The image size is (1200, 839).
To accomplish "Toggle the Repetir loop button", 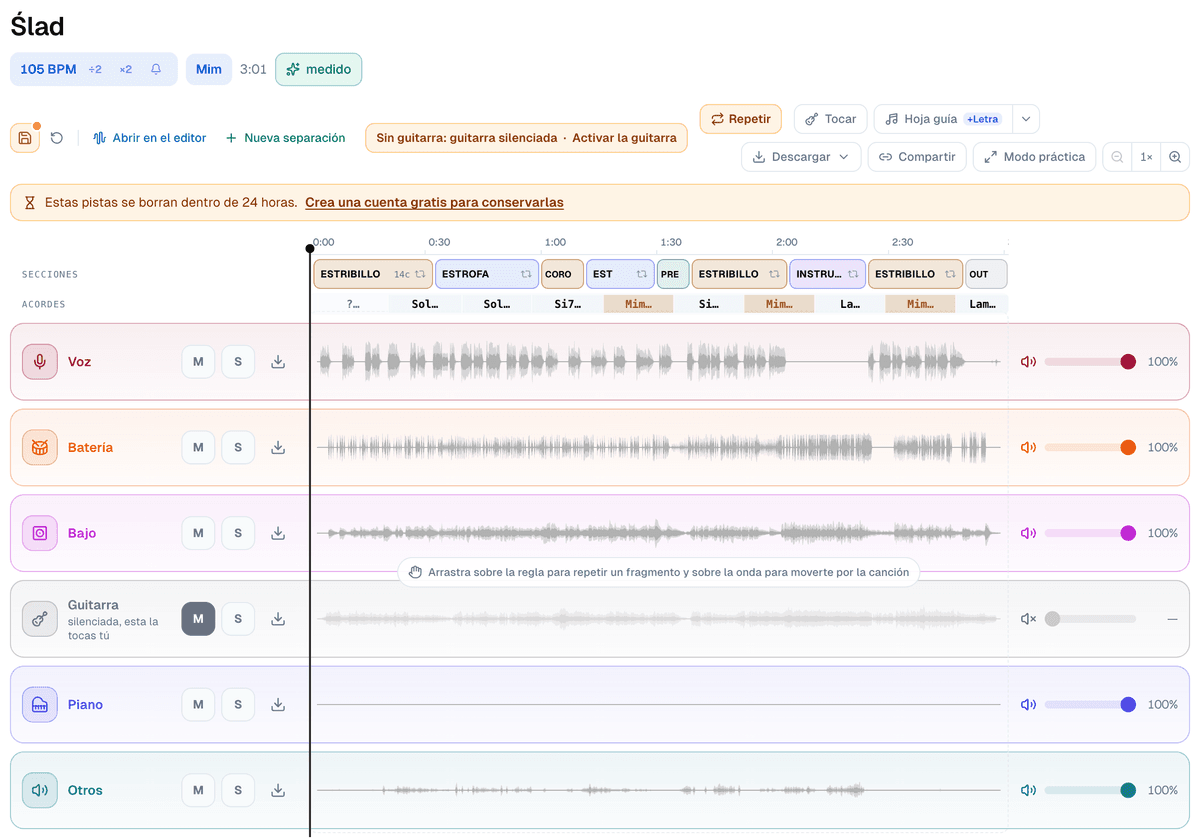I will (x=740, y=119).
